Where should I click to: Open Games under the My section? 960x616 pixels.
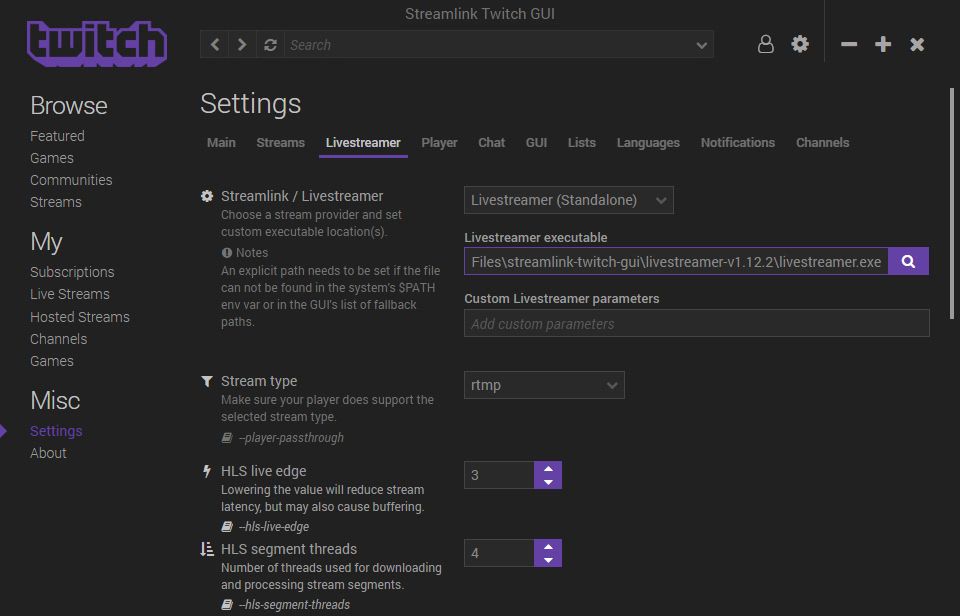(52, 361)
